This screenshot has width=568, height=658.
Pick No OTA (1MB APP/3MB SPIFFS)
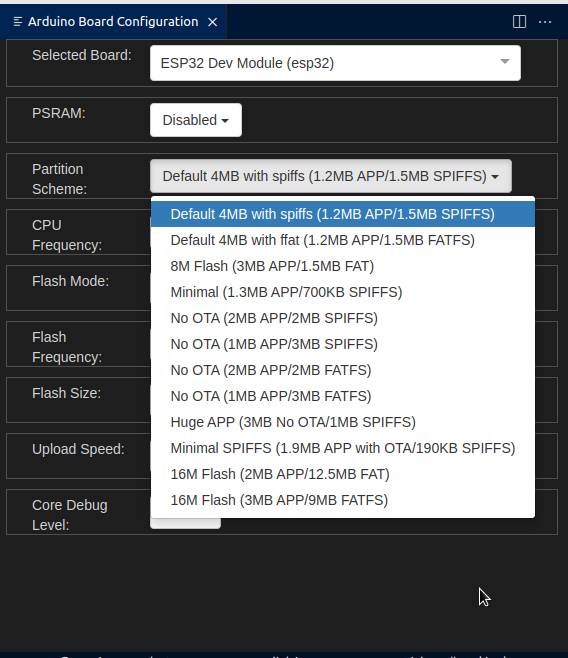click(343, 344)
